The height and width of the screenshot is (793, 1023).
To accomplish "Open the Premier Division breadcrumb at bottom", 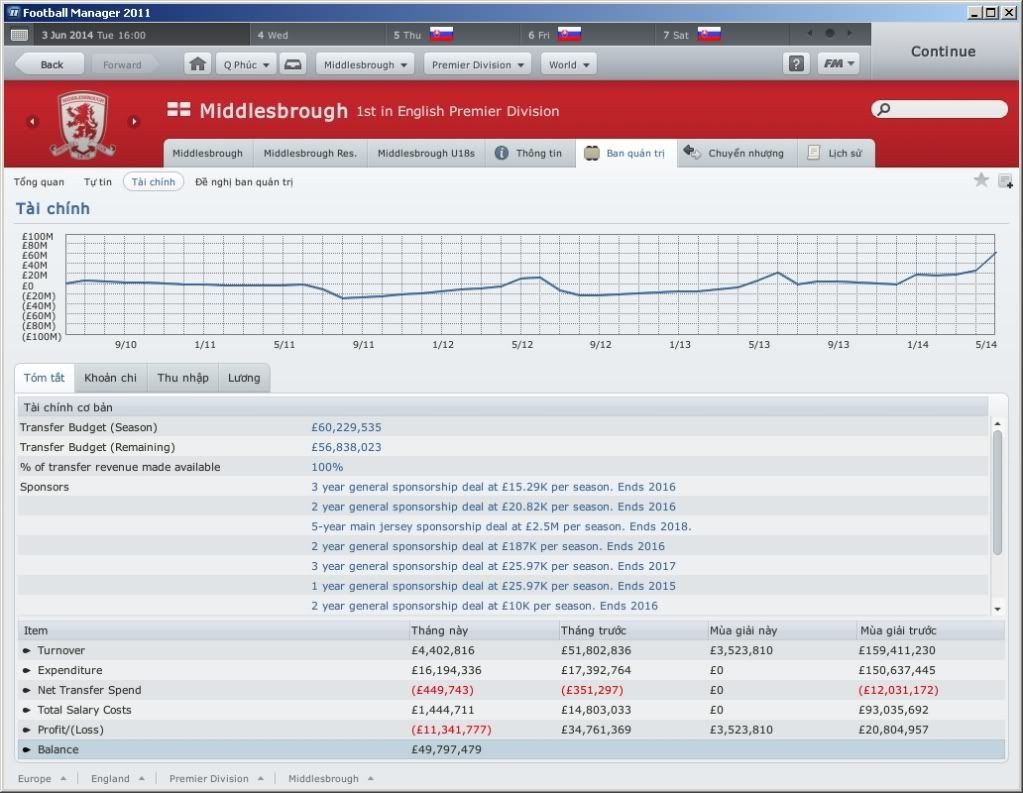I will [217, 779].
